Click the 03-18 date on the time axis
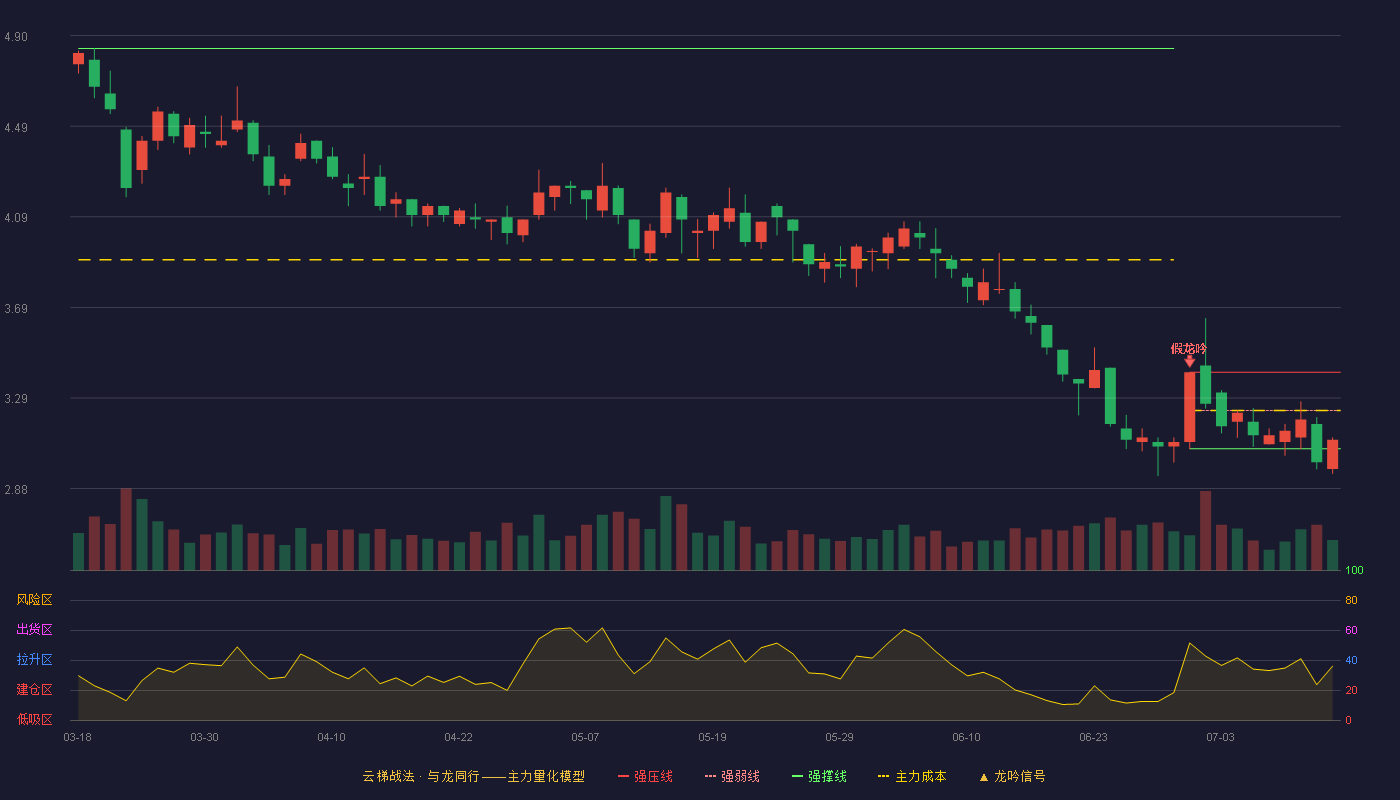The width and height of the screenshot is (1400, 800). pos(77,737)
